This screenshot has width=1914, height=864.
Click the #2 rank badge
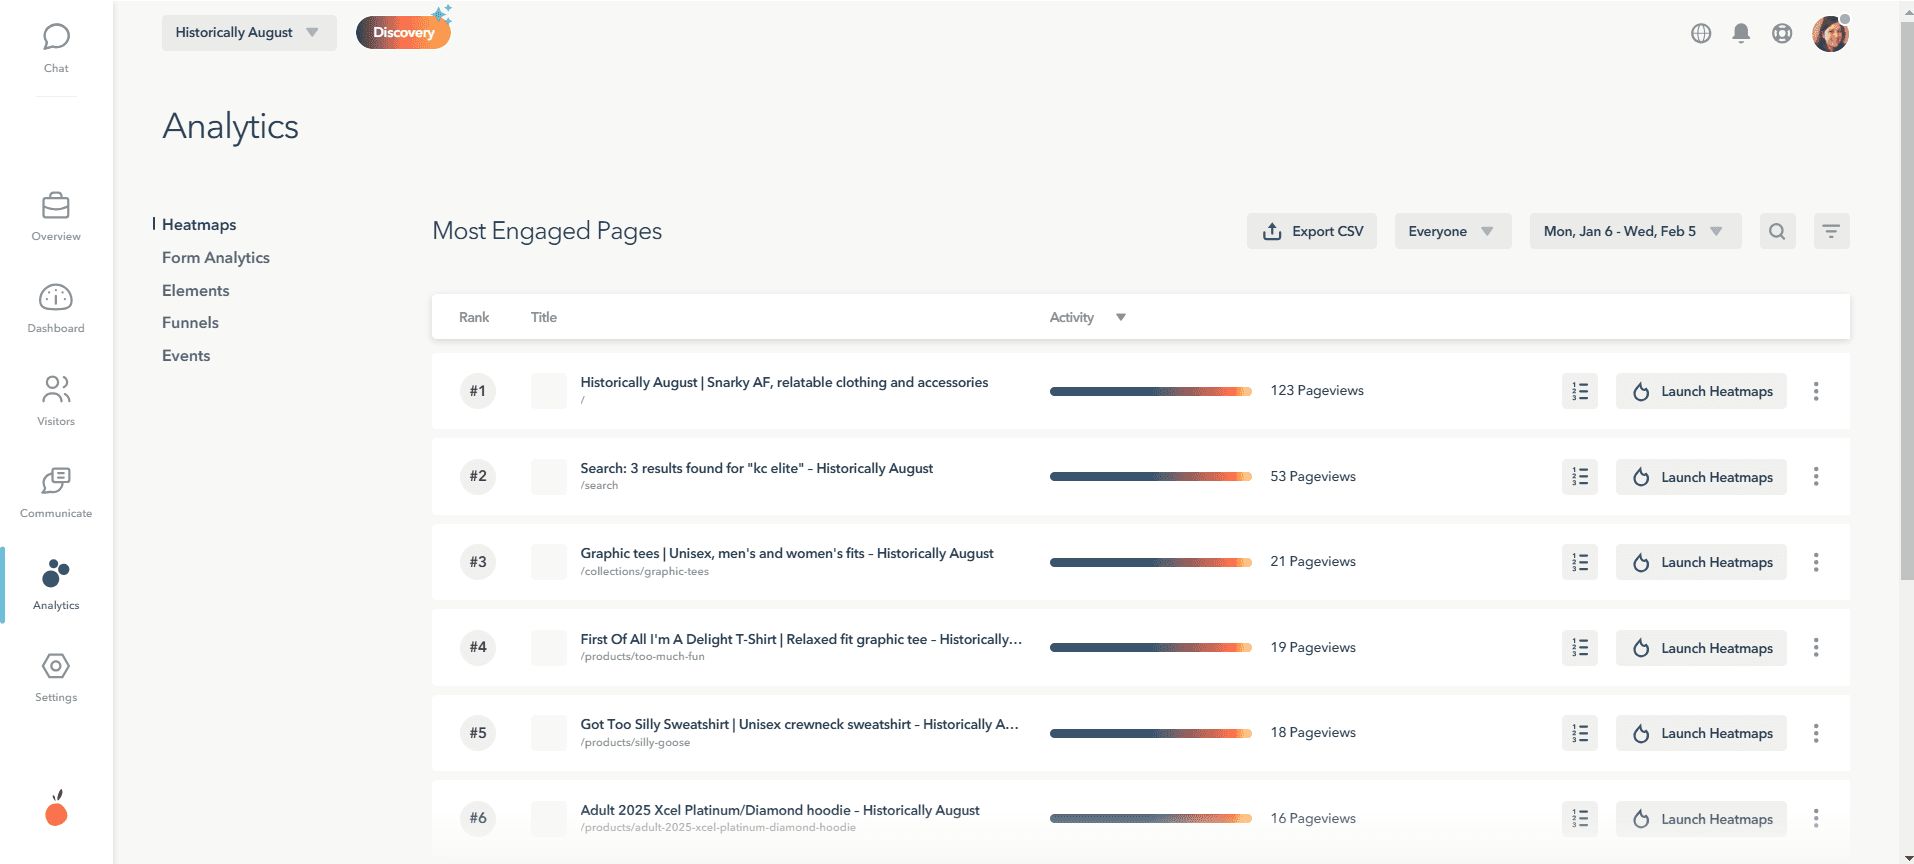[x=478, y=476]
